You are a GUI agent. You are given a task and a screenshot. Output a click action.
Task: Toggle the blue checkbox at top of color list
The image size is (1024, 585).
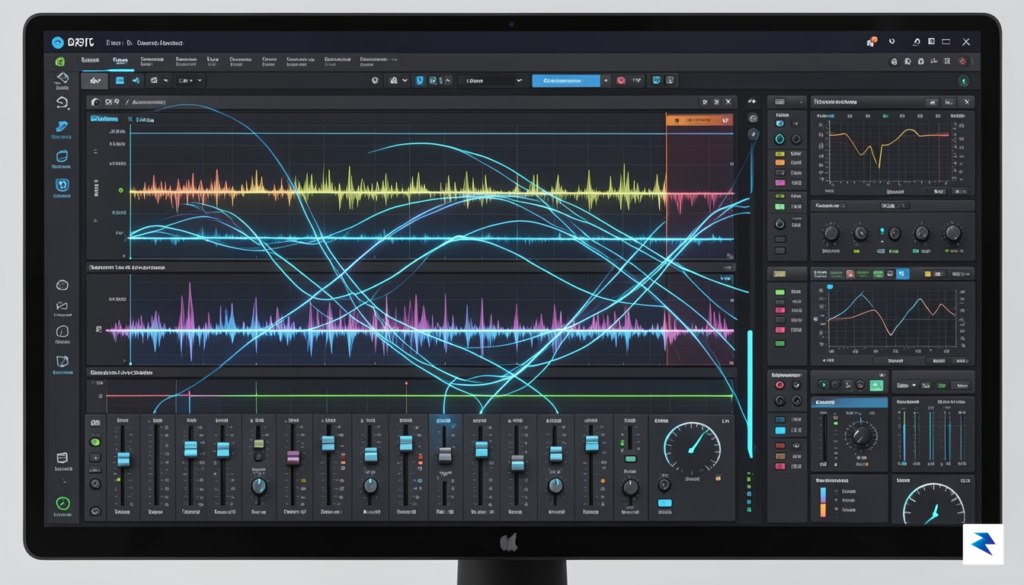(x=780, y=123)
